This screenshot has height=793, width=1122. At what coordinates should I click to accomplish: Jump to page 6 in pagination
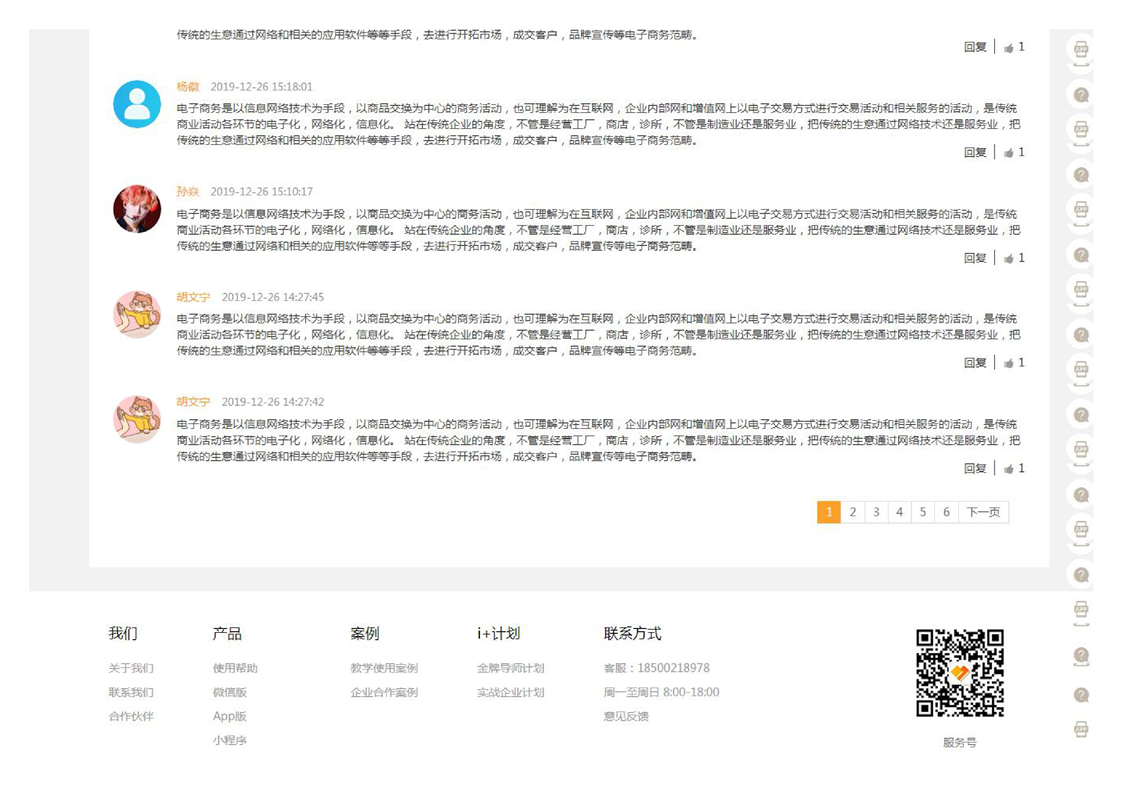pos(946,512)
